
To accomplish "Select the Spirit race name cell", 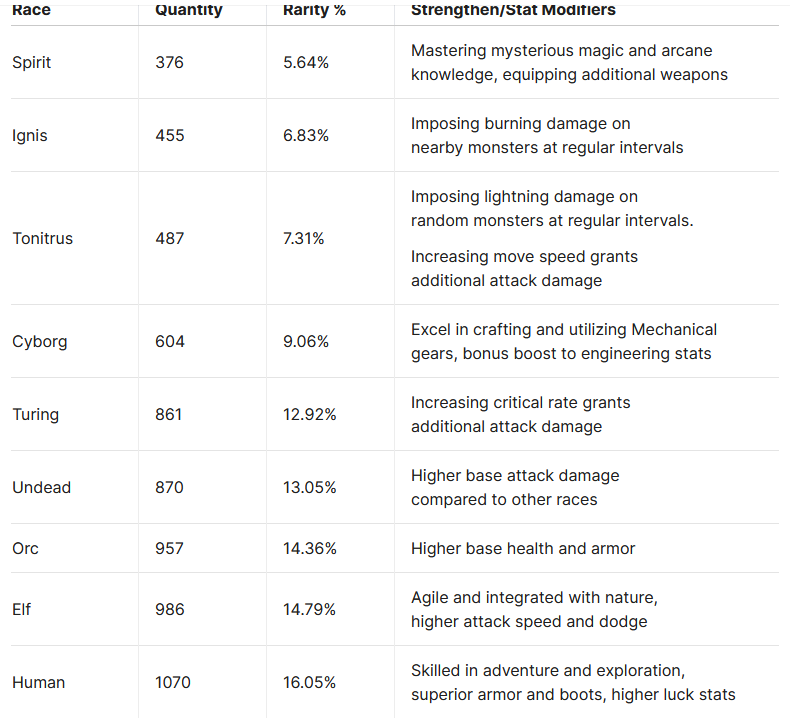I will (x=32, y=62).
